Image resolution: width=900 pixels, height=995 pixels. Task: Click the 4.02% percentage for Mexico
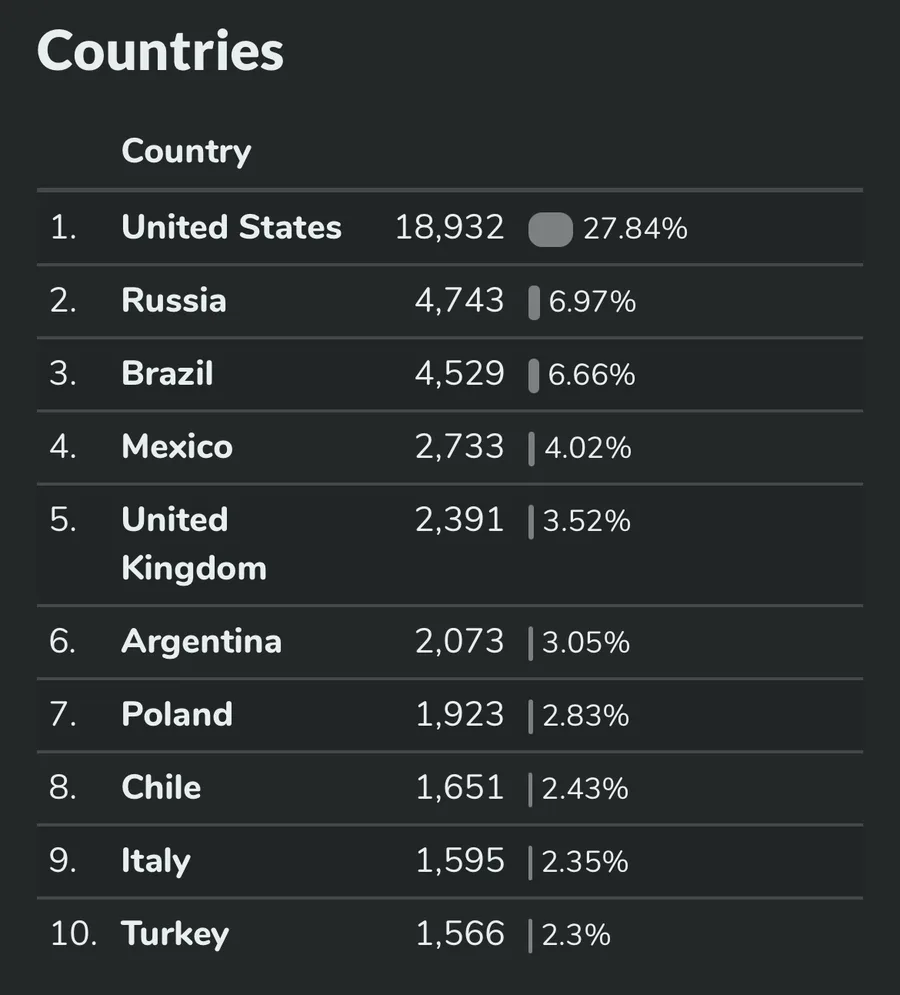(588, 448)
